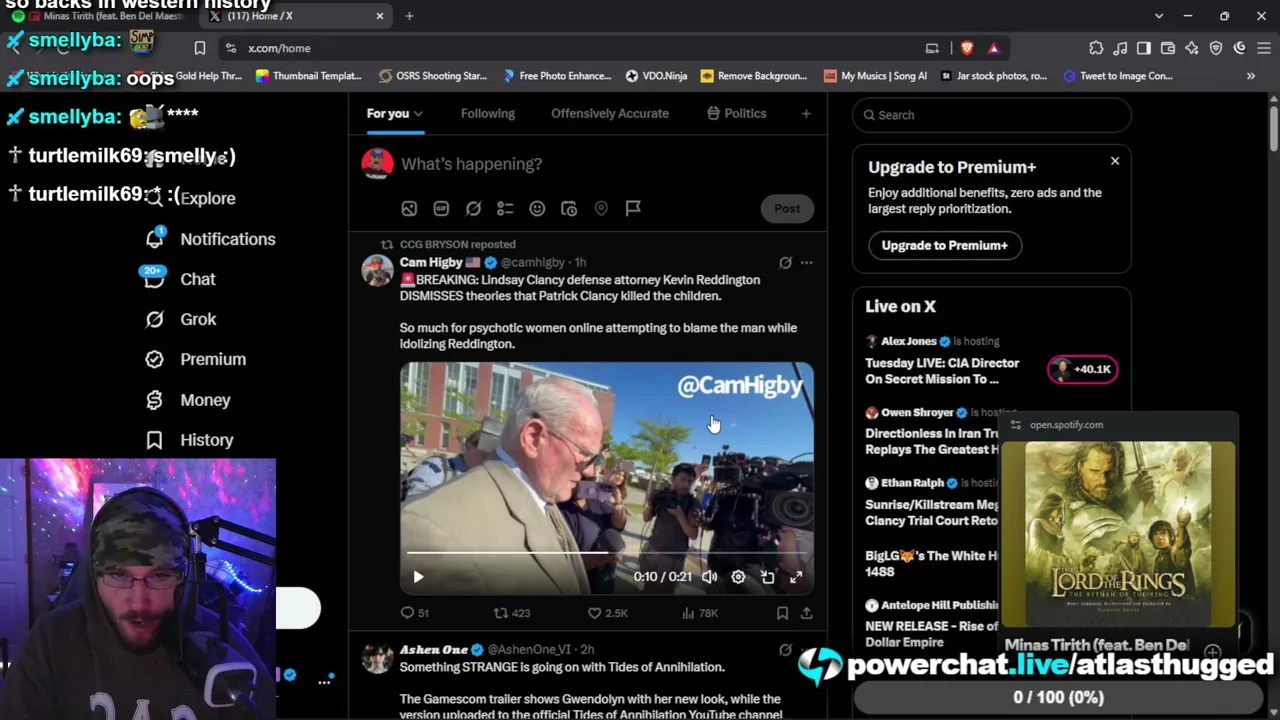
Task: Open more options on Cam Higby's post
Action: tap(806, 263)
